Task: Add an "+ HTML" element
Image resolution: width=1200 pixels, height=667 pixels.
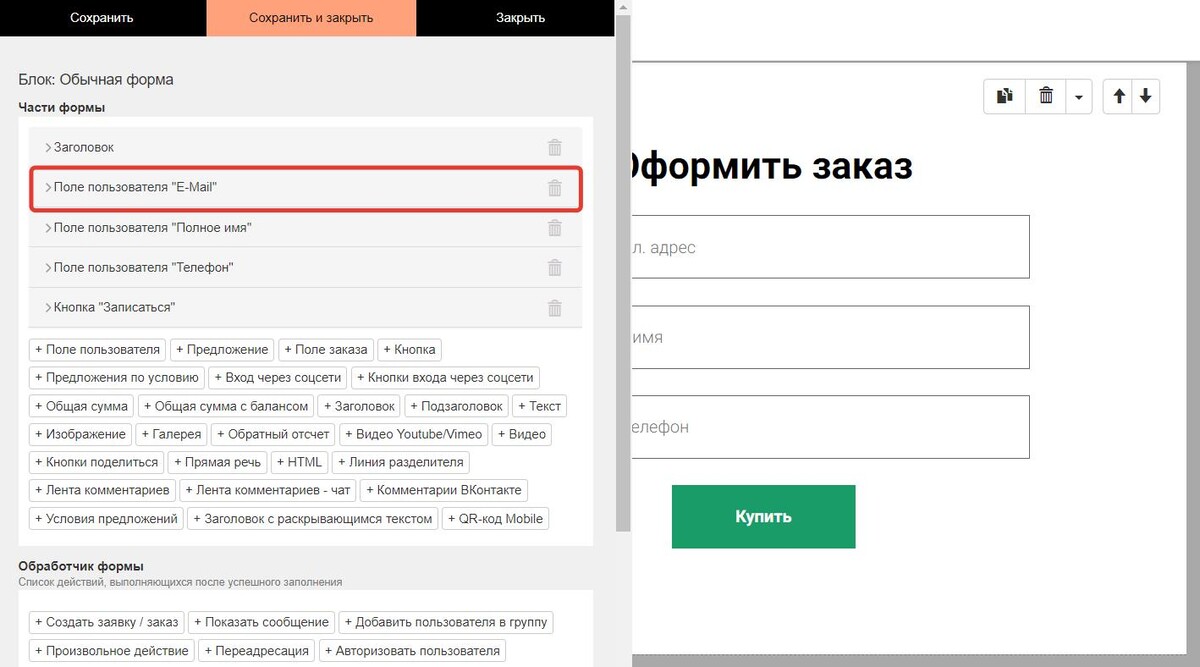Action: [x=299, y=462]
